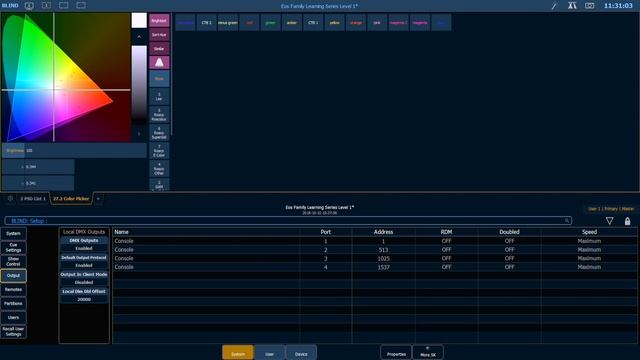640x360 pixels.
Task: Select the Brightest color mode button
Action: [159, 21]
